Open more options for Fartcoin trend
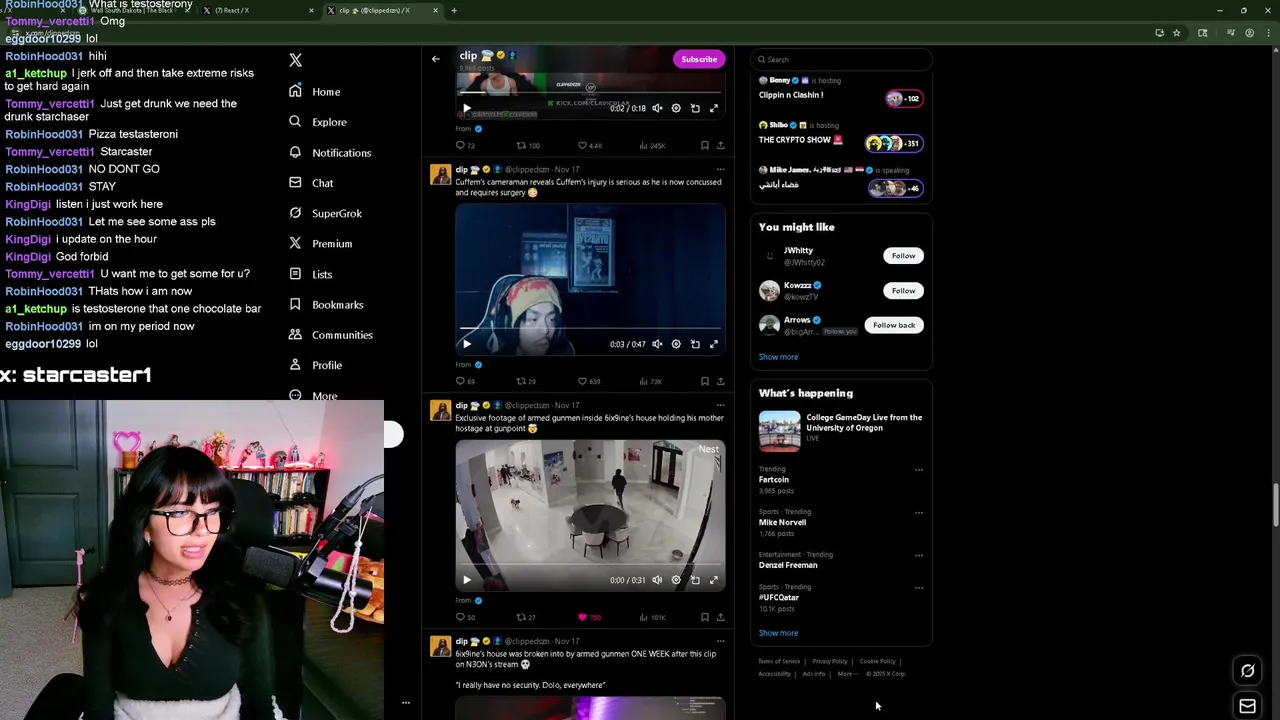1280x720 pixels. click(918, 470)
